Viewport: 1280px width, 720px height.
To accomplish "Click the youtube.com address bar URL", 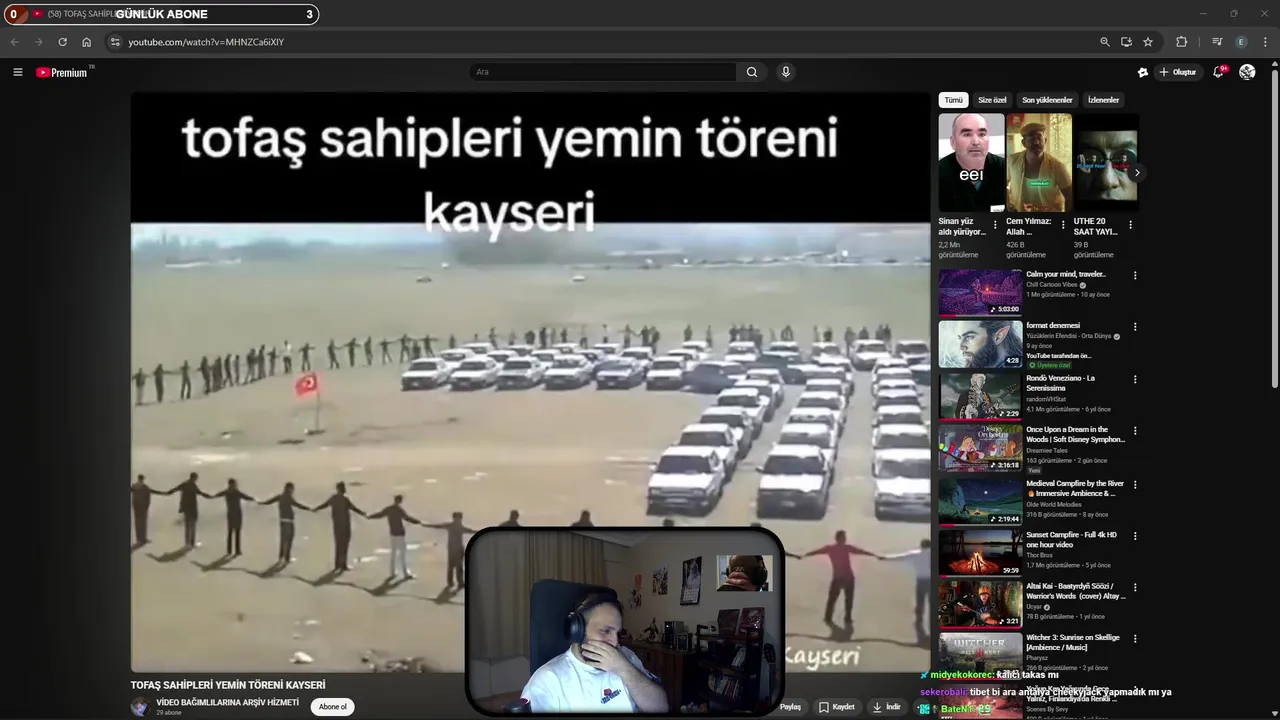I will [x=206, y=42].
